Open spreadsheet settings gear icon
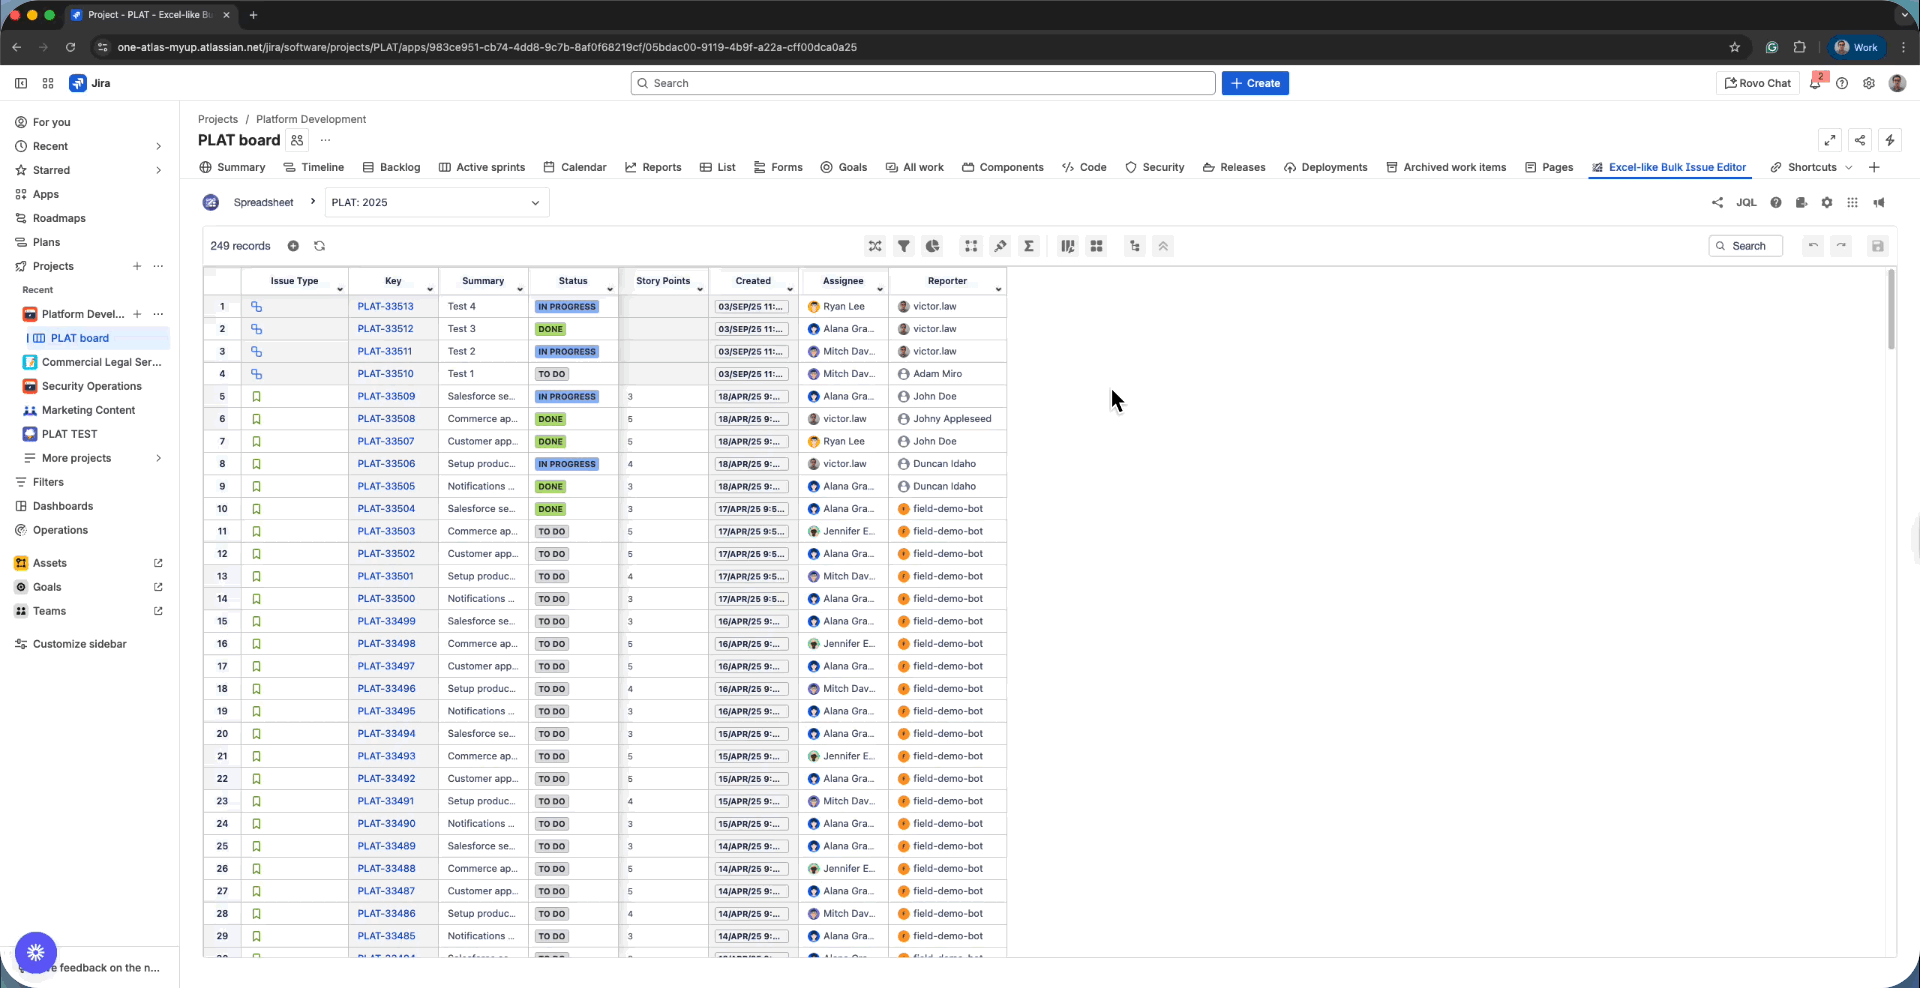Screen dimensions: 1920x988 [x=1826, y=202]
